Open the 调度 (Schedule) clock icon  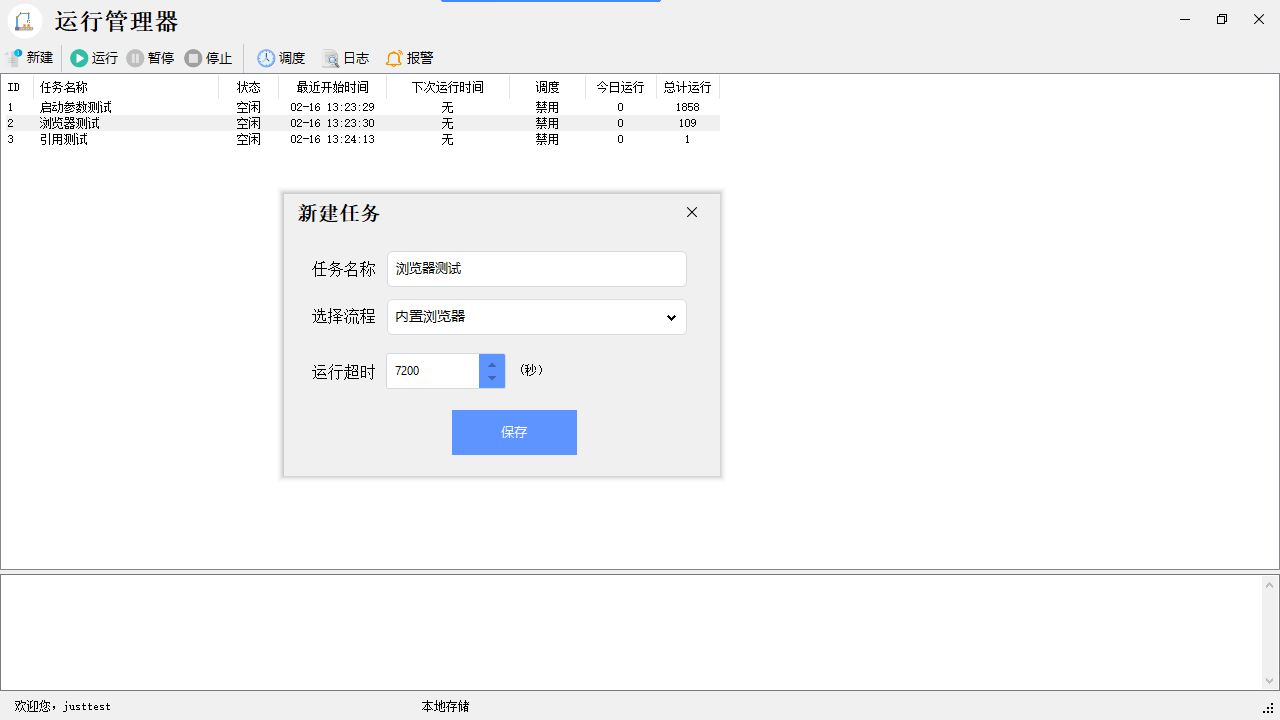coord(266,58)
